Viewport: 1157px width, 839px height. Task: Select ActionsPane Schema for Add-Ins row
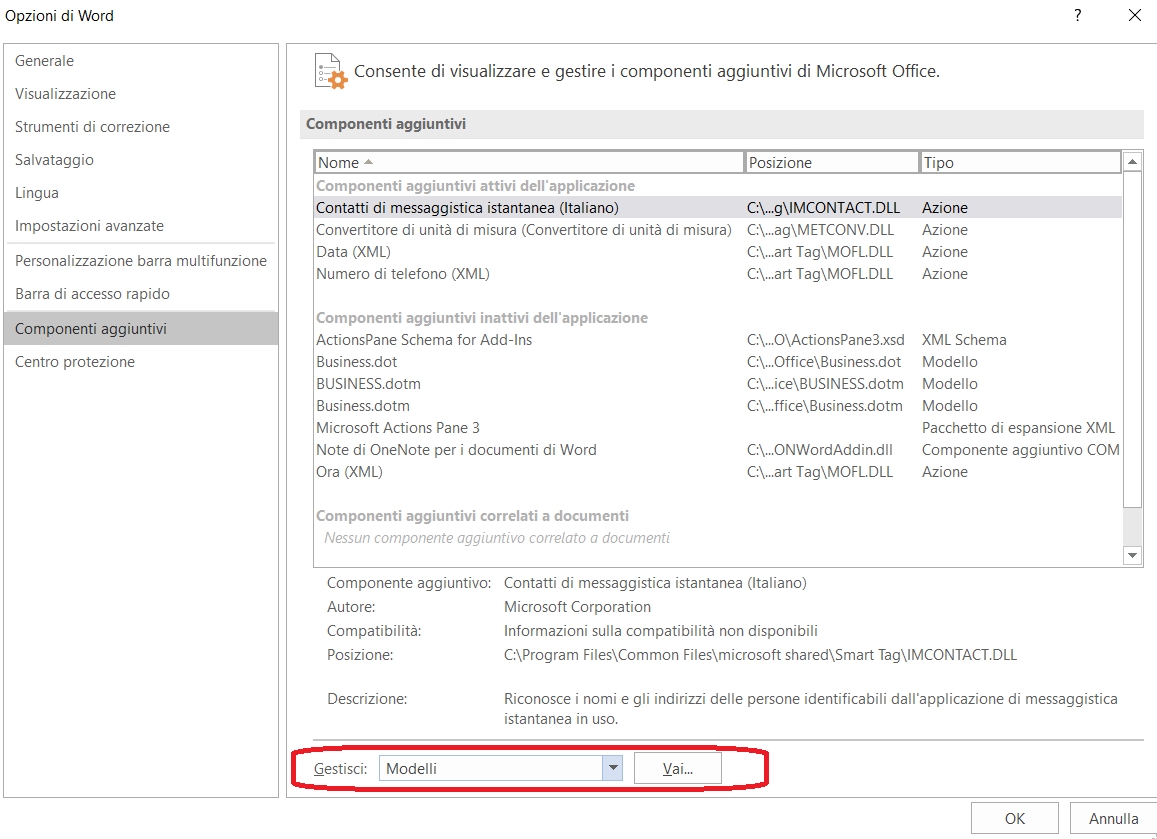(x=717, y=339)
